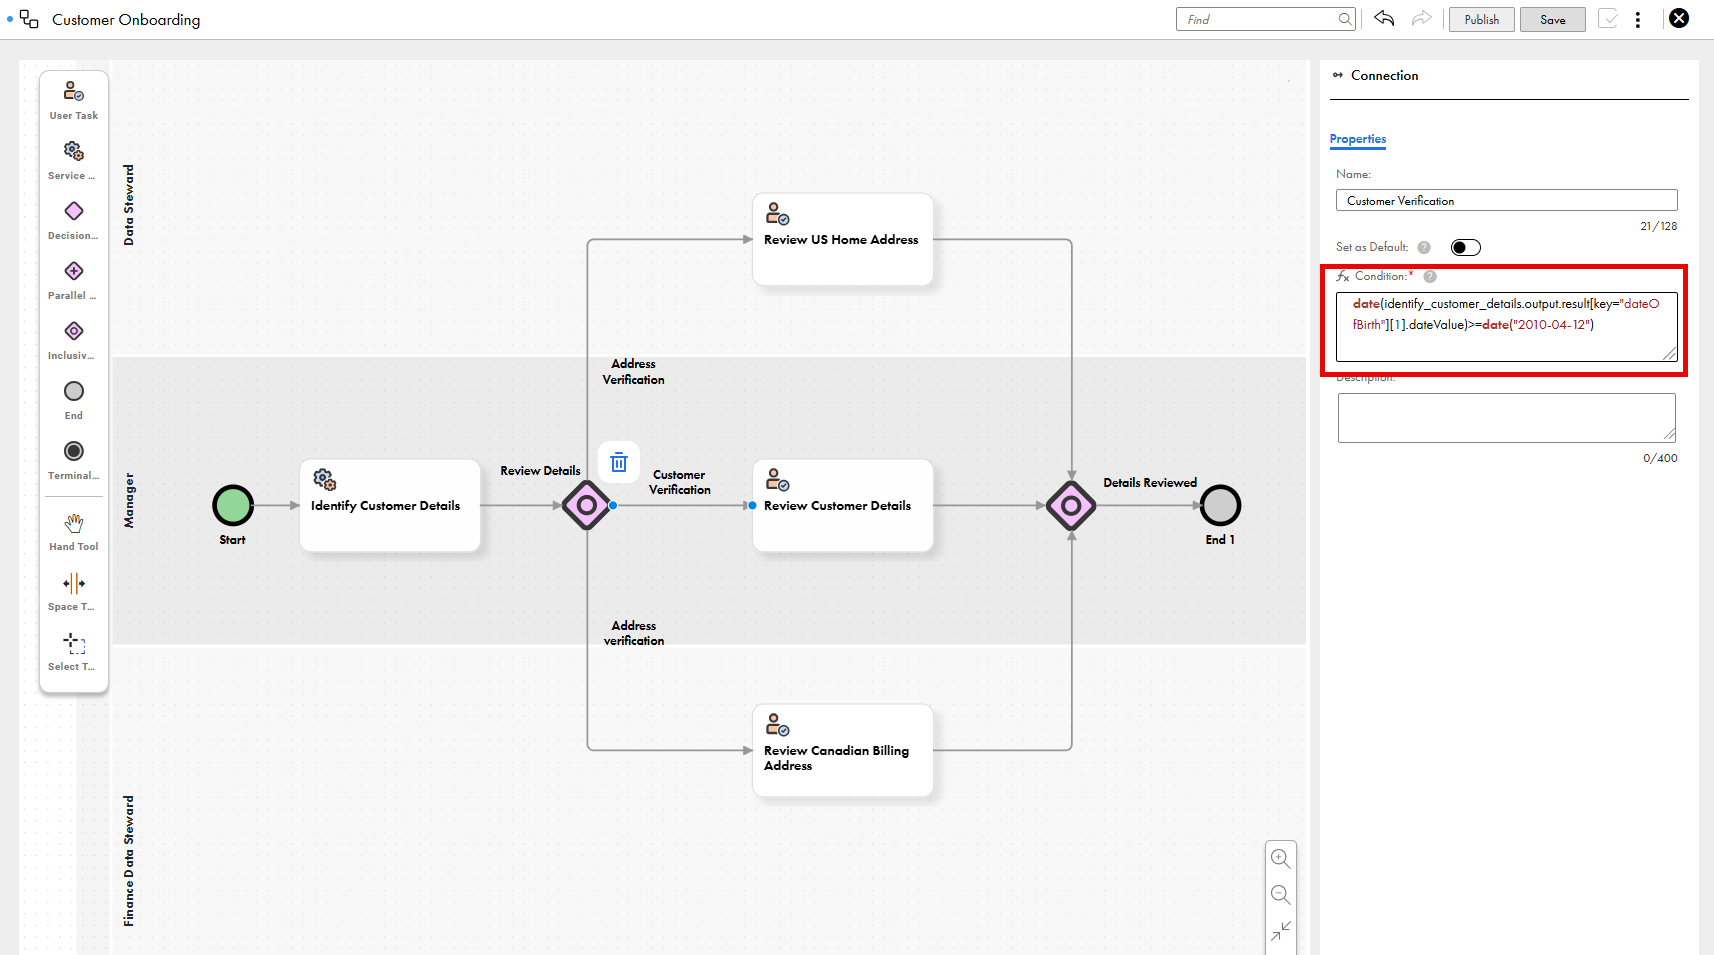Click the Publish button

[1481, 19]
